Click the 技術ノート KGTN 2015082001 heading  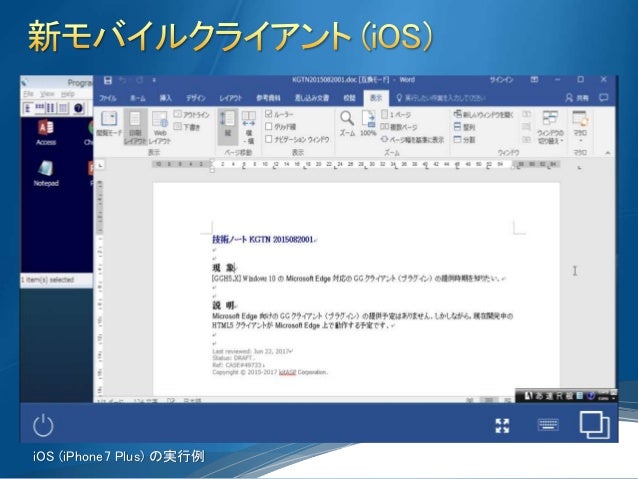click(263, 239)
